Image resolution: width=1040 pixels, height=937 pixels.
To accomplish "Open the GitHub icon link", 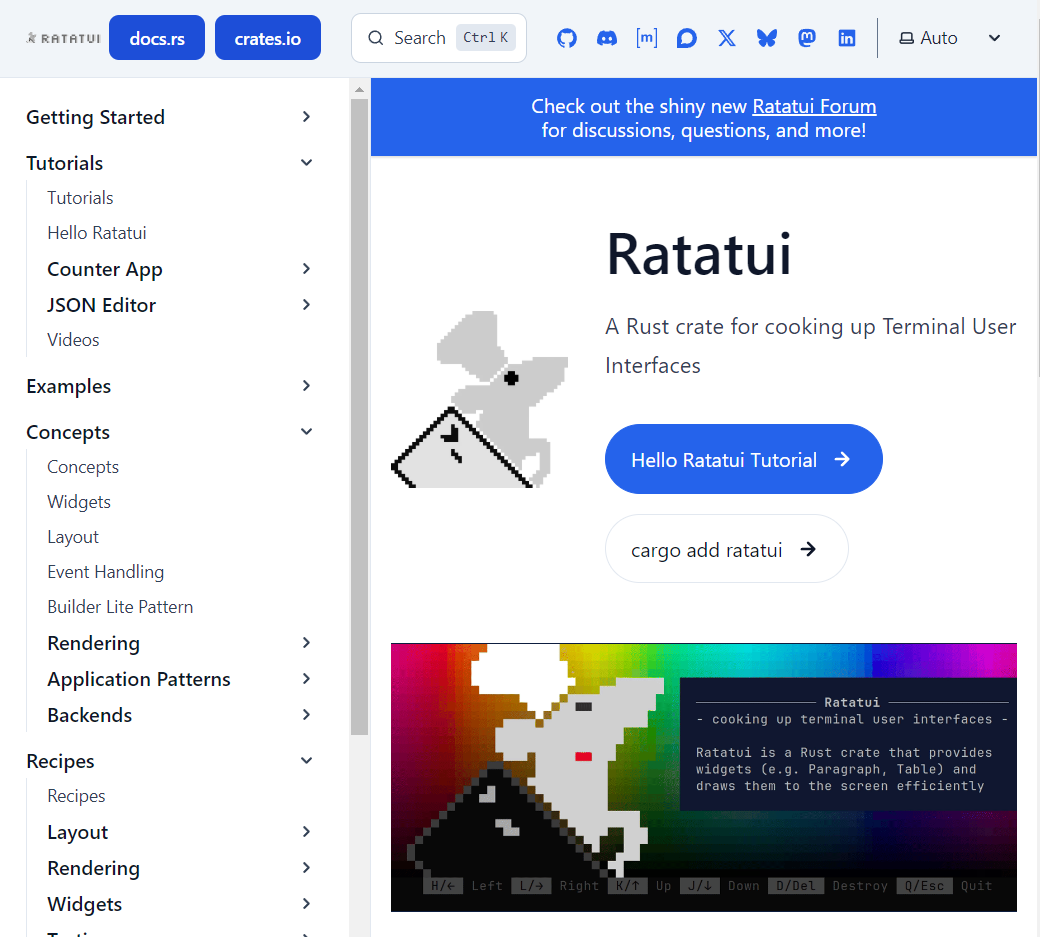I will (567, 38).
